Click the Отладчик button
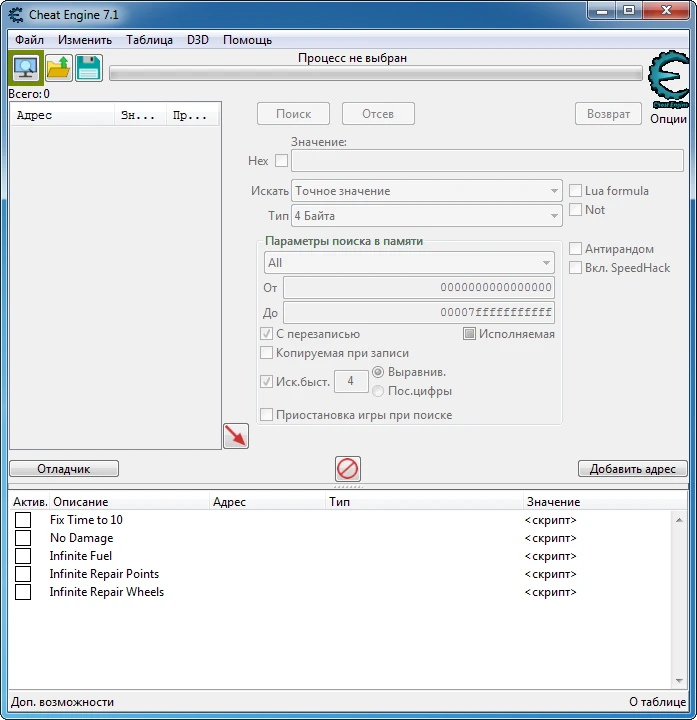This screenshot has height=720, width=697. pos(64,469)
